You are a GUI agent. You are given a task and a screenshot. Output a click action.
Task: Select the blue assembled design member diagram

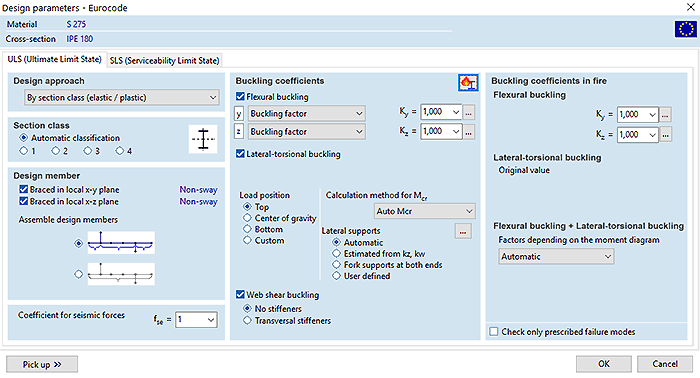click(121, 243)
